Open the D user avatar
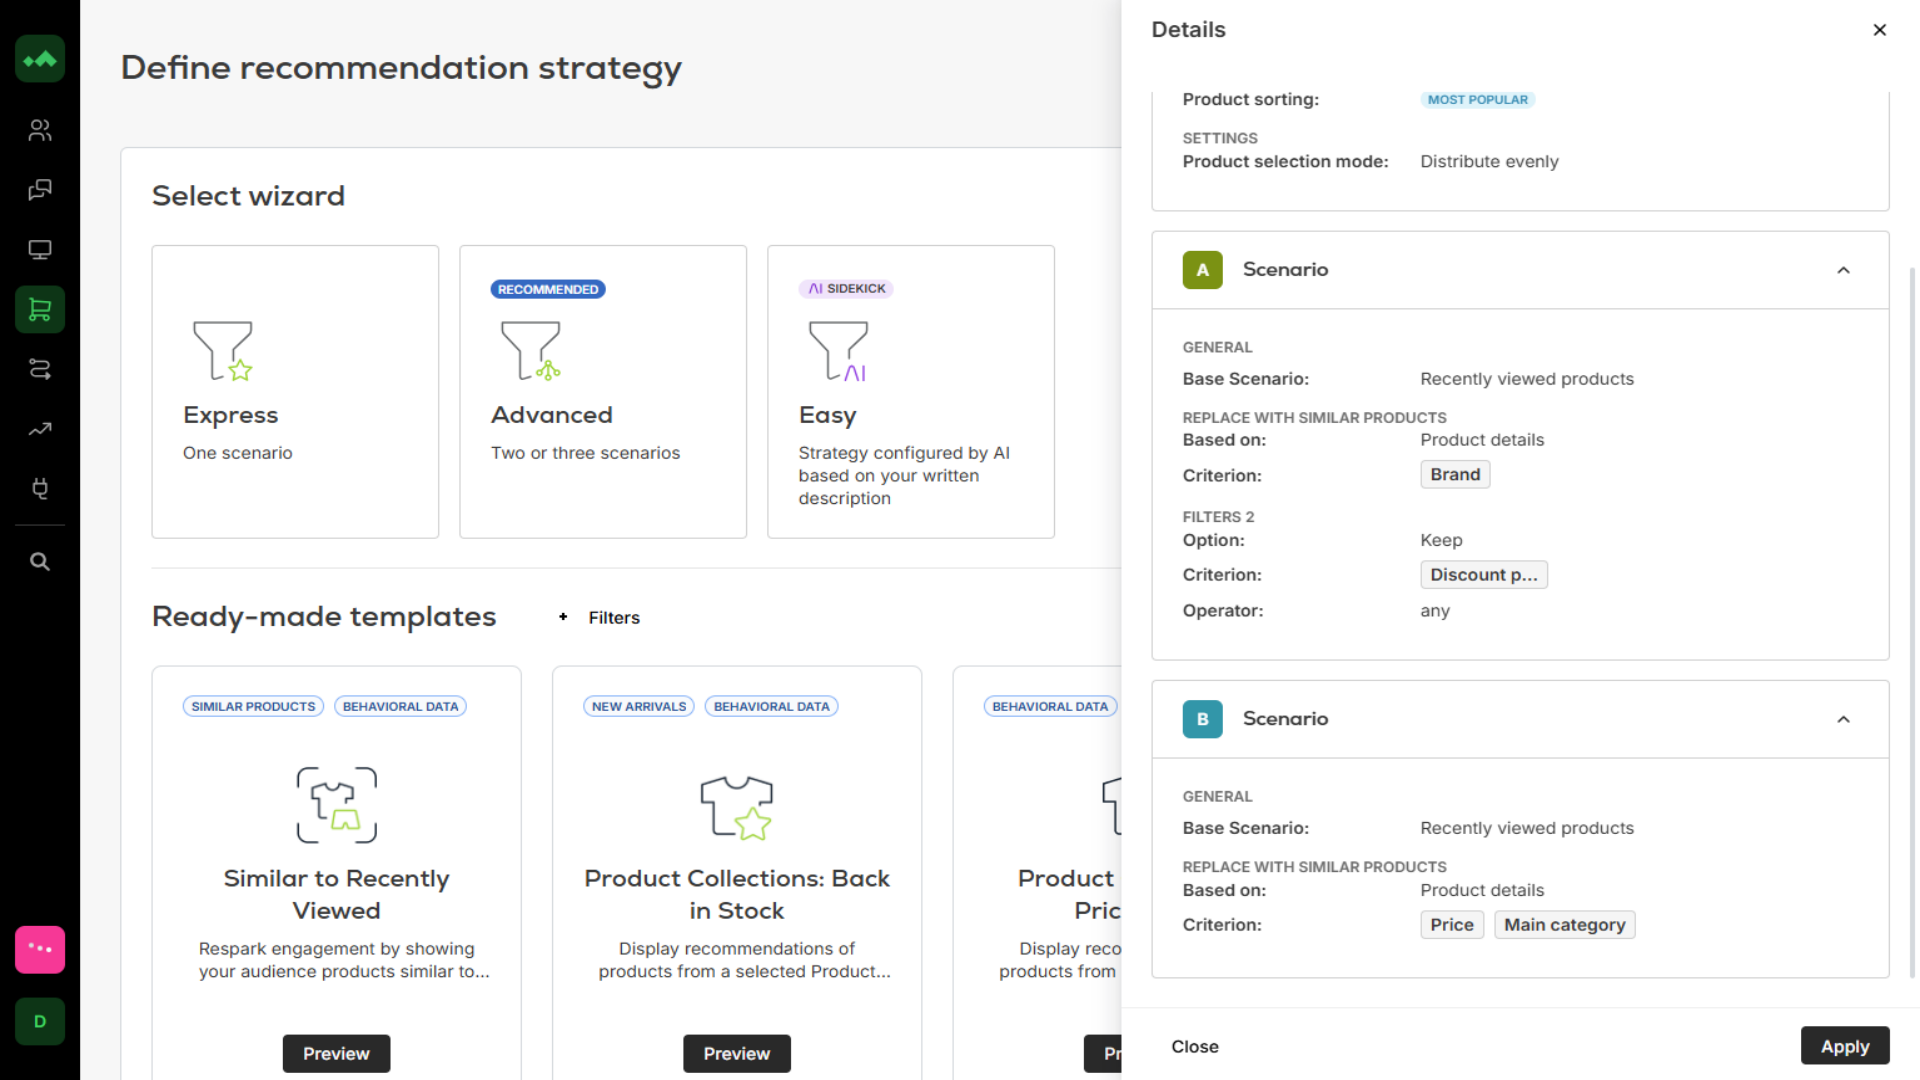The height and width of the screenshot is (1080, 1920). (x=40, y=1021)
